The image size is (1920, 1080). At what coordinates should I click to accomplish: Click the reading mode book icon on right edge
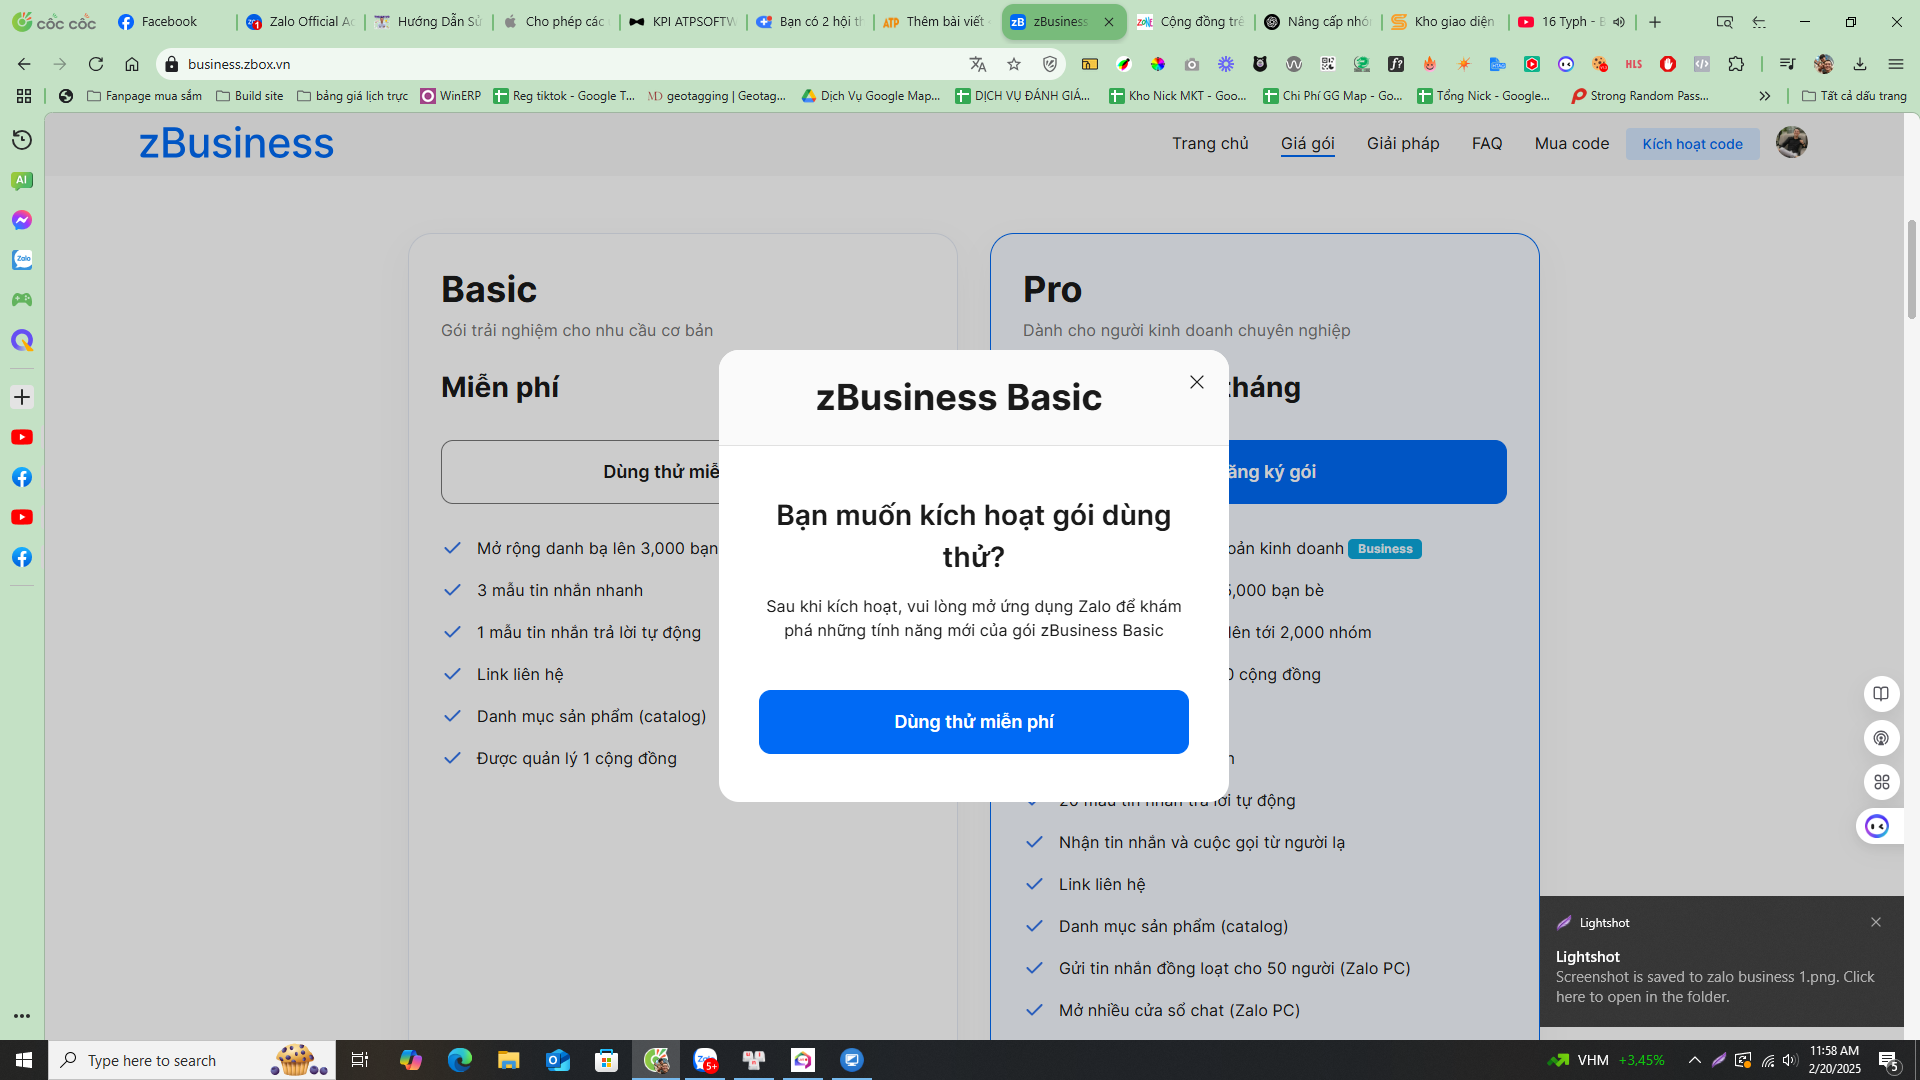(x=1881, y=694)
